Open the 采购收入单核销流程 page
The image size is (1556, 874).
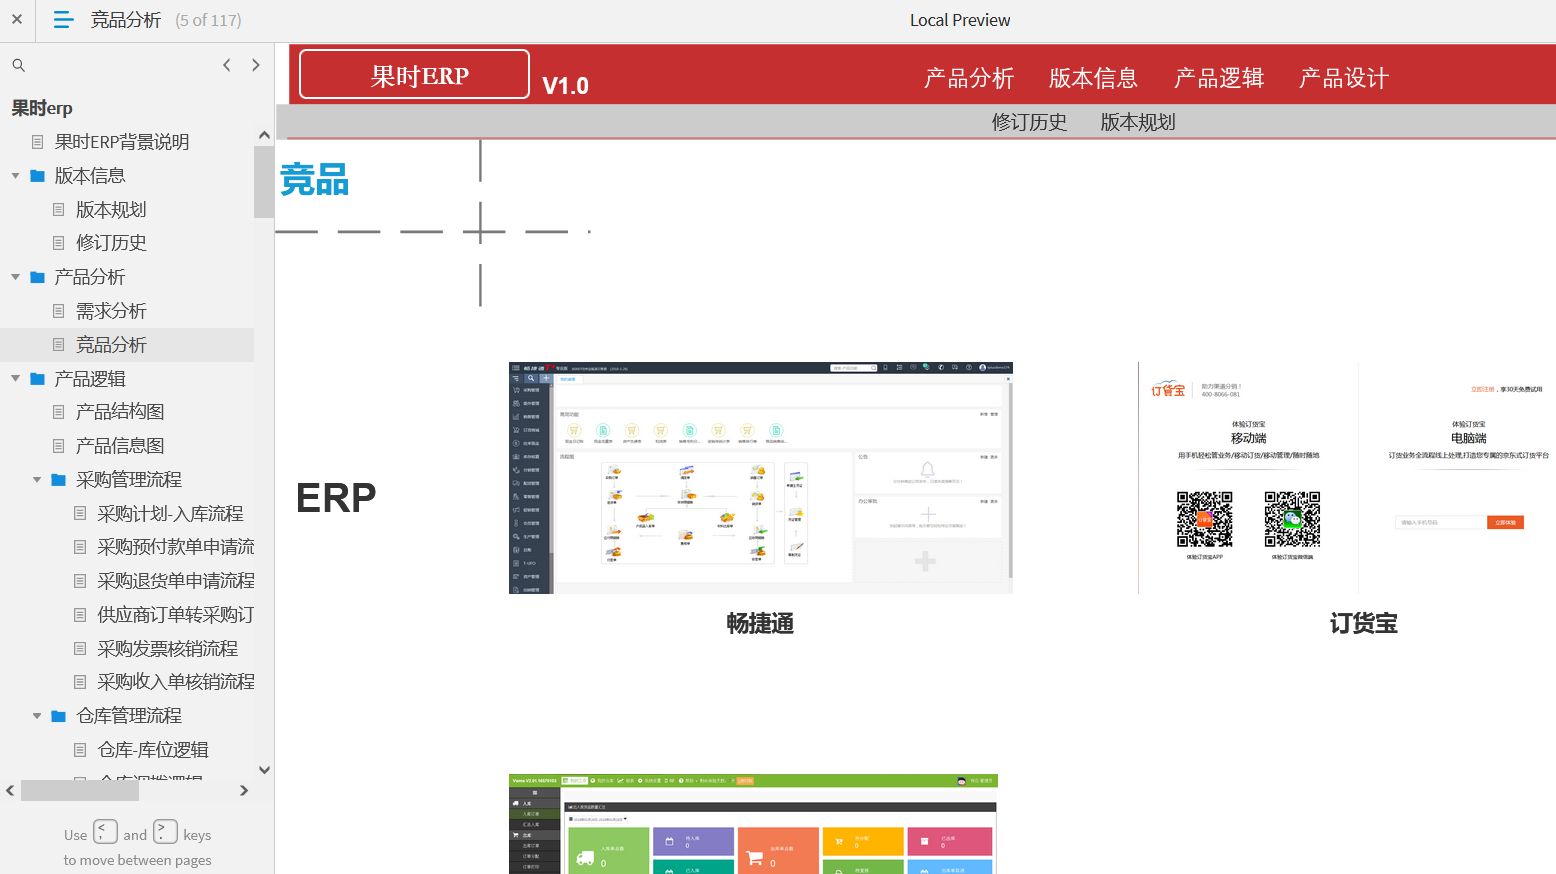176,682
